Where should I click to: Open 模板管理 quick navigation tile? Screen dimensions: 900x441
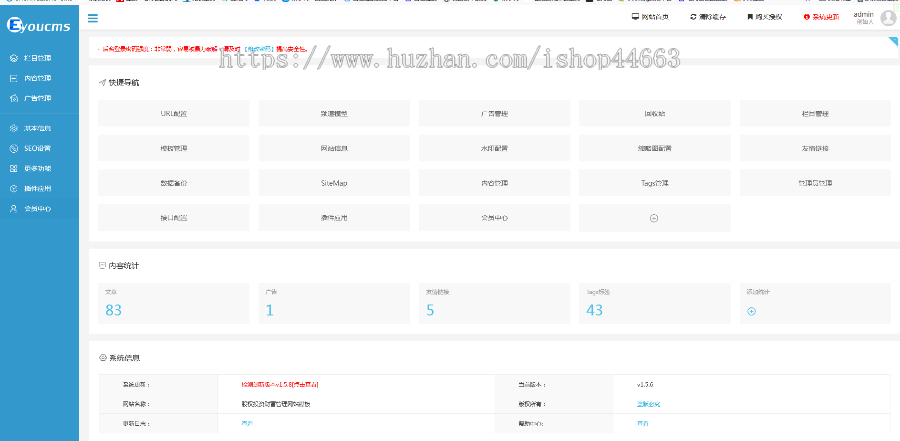click(174, 148)
